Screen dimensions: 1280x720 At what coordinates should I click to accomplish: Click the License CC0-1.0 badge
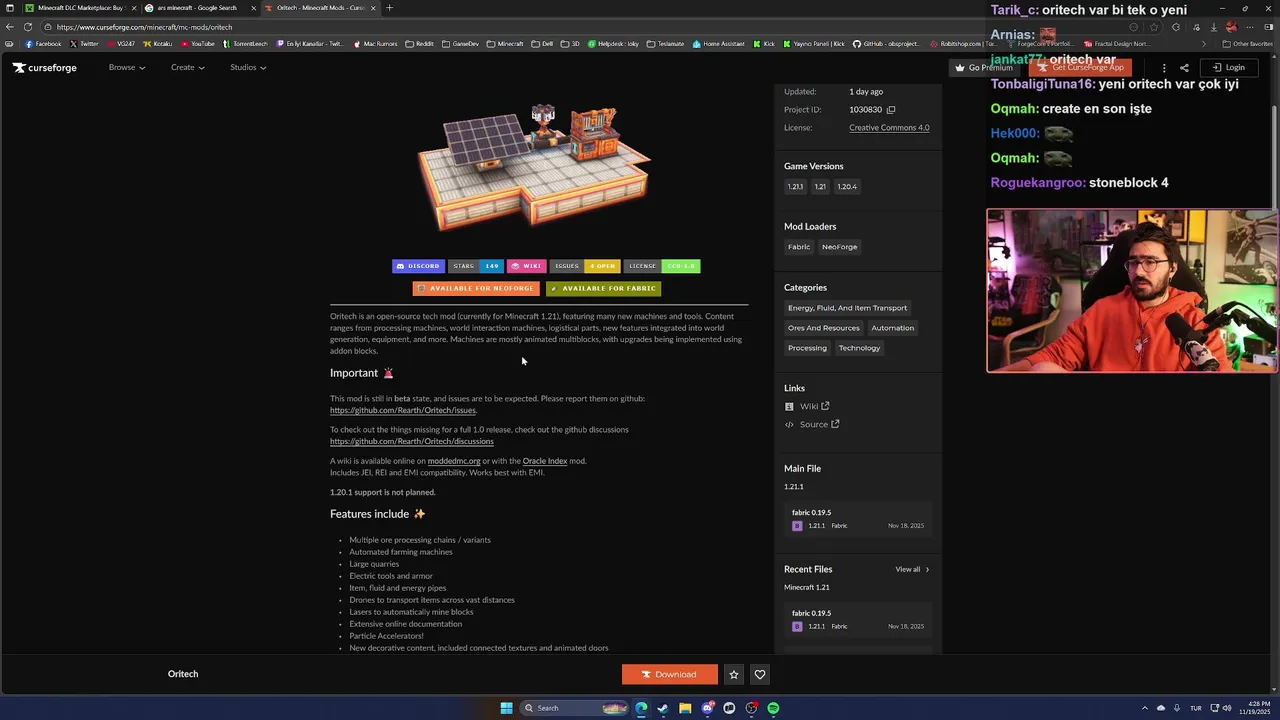[x=661, y=266]
